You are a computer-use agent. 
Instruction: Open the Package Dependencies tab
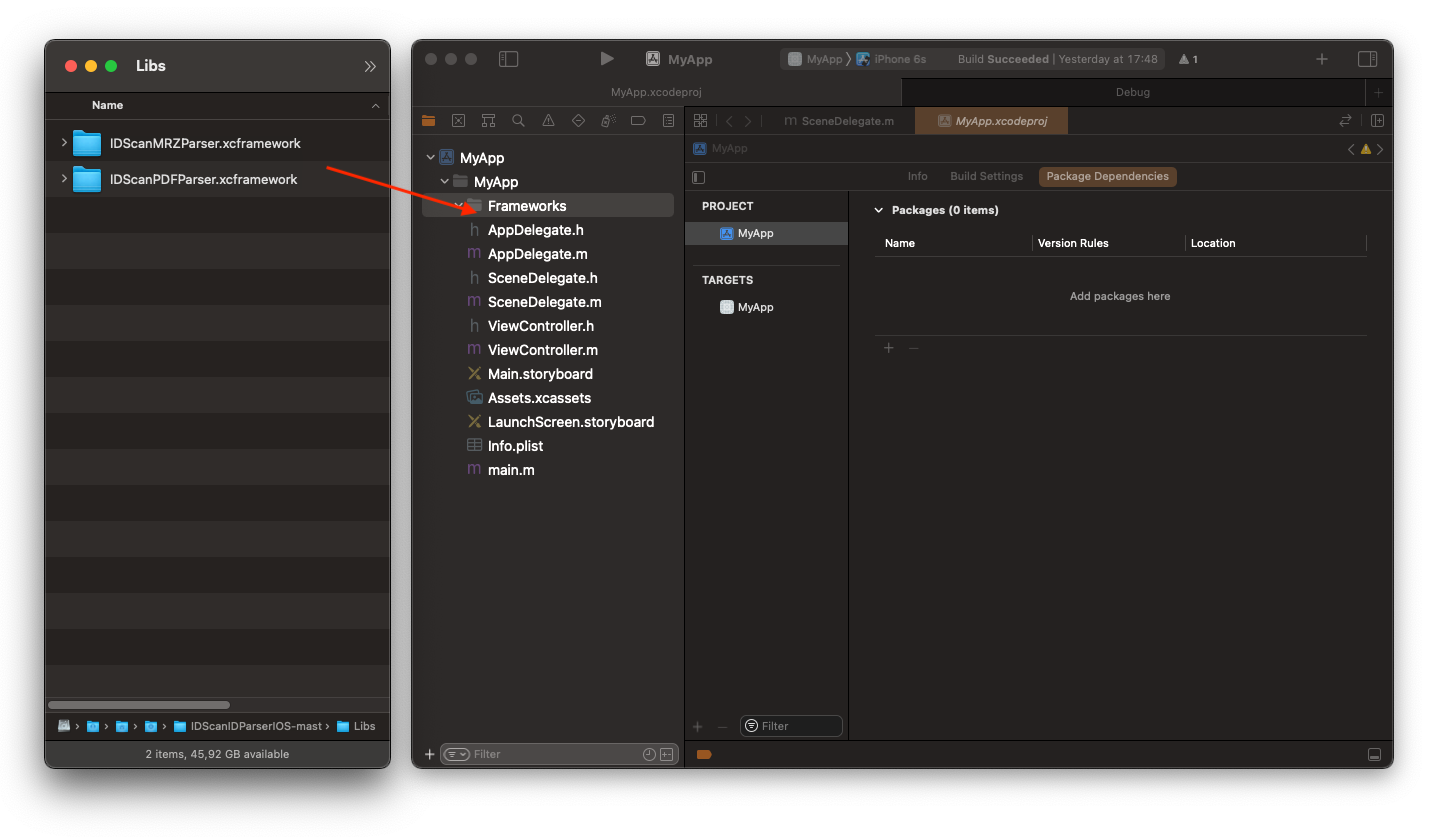tap(1107, 176)
